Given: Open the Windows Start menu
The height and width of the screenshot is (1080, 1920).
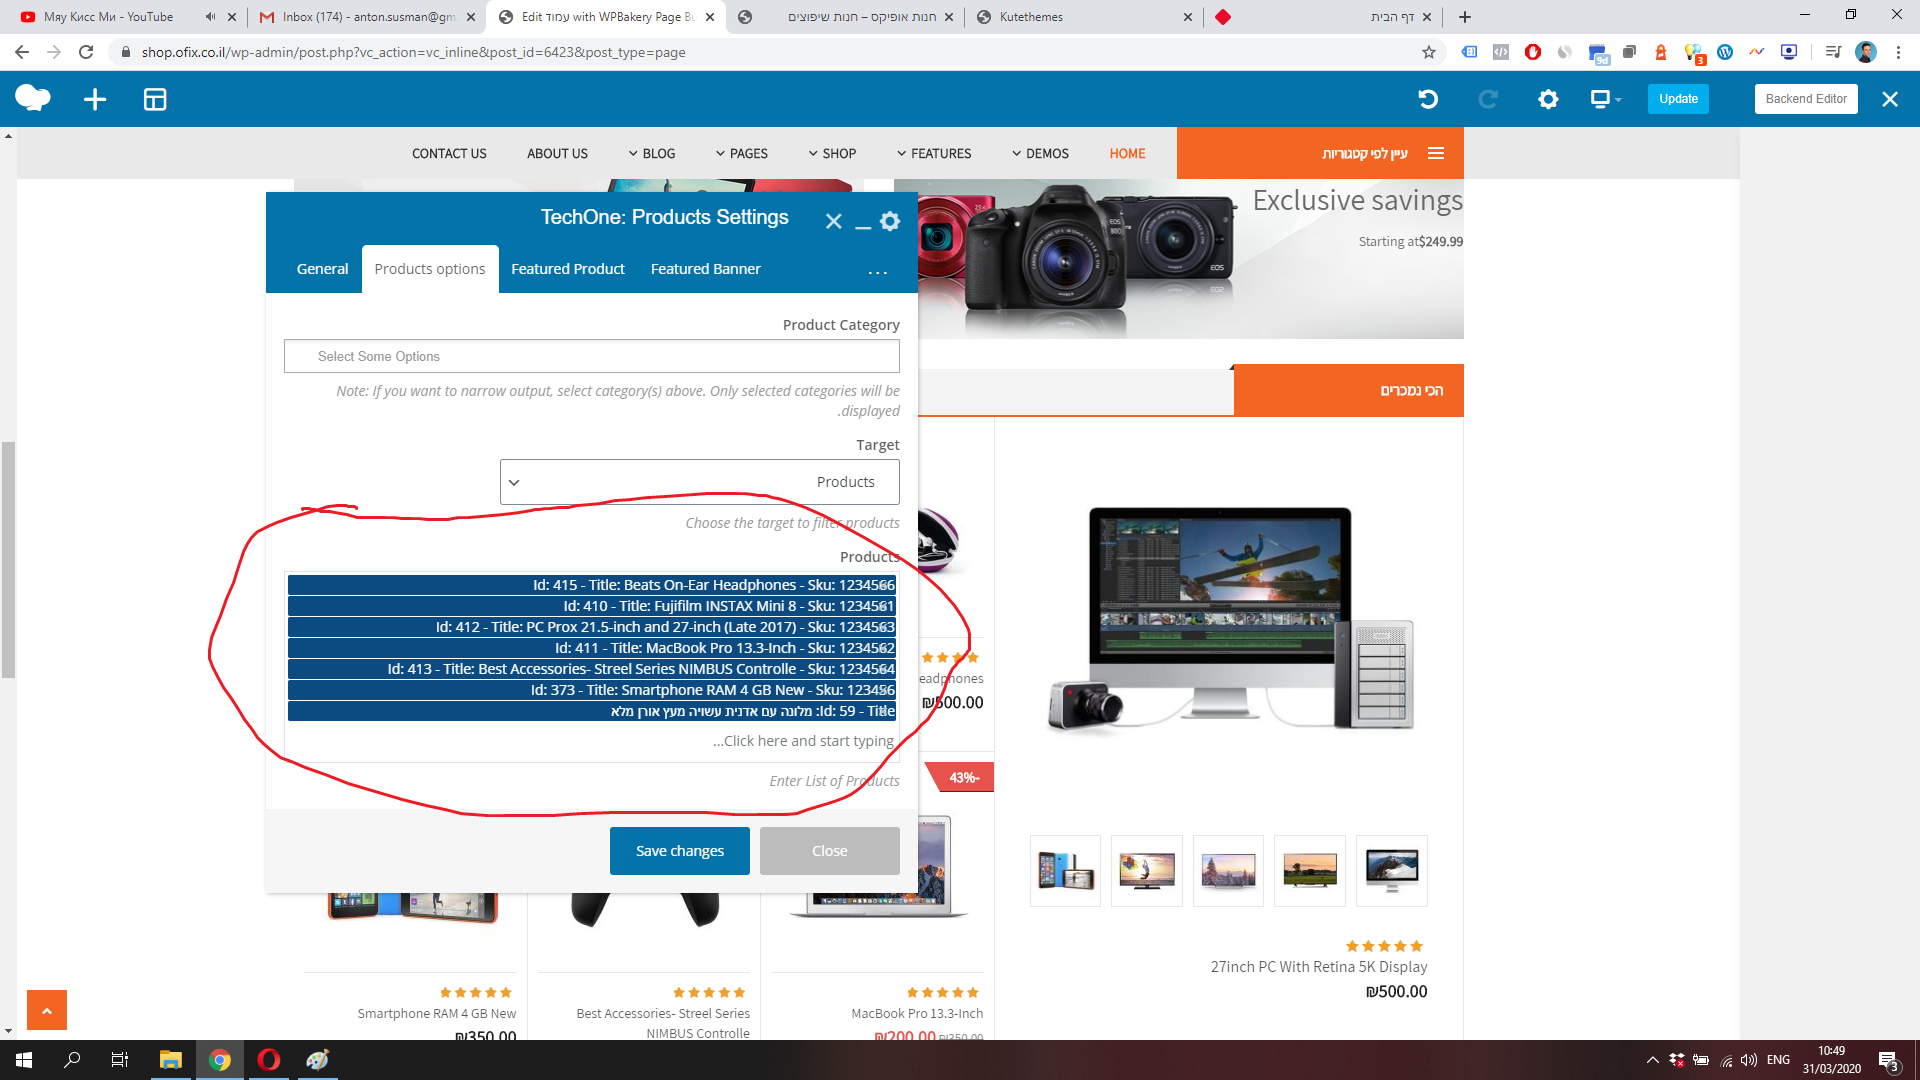Looking at the screenshot, I should (24, 1060).
